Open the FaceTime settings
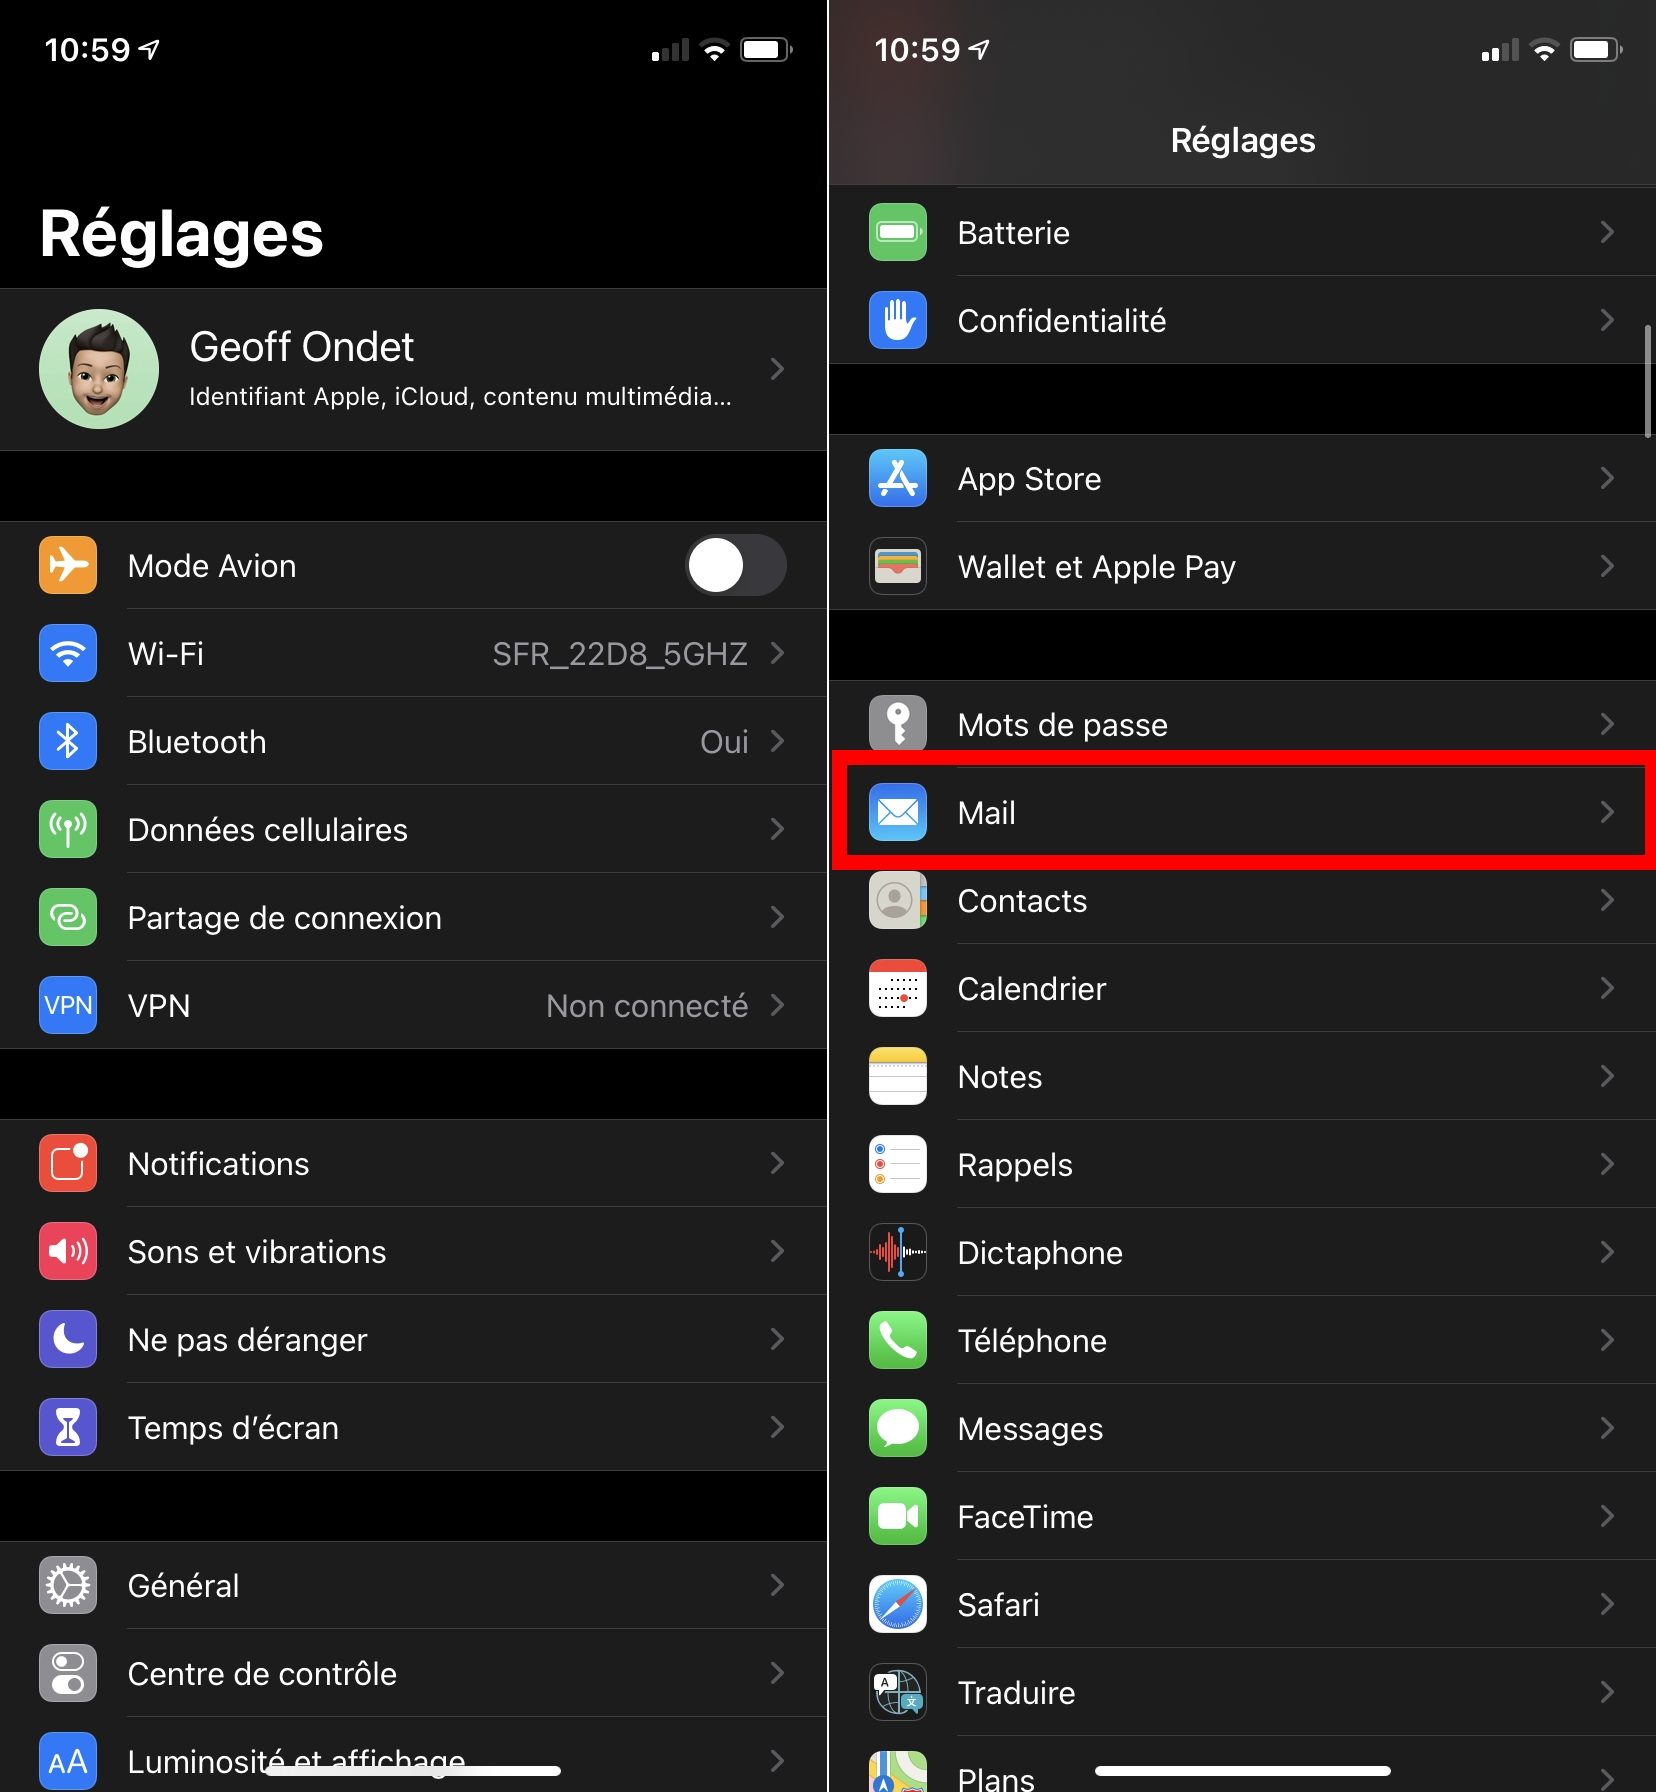Image resolution: width=1656 pixels, height=1792 pixels. pyautogui.click(x=1242, y=1516)
